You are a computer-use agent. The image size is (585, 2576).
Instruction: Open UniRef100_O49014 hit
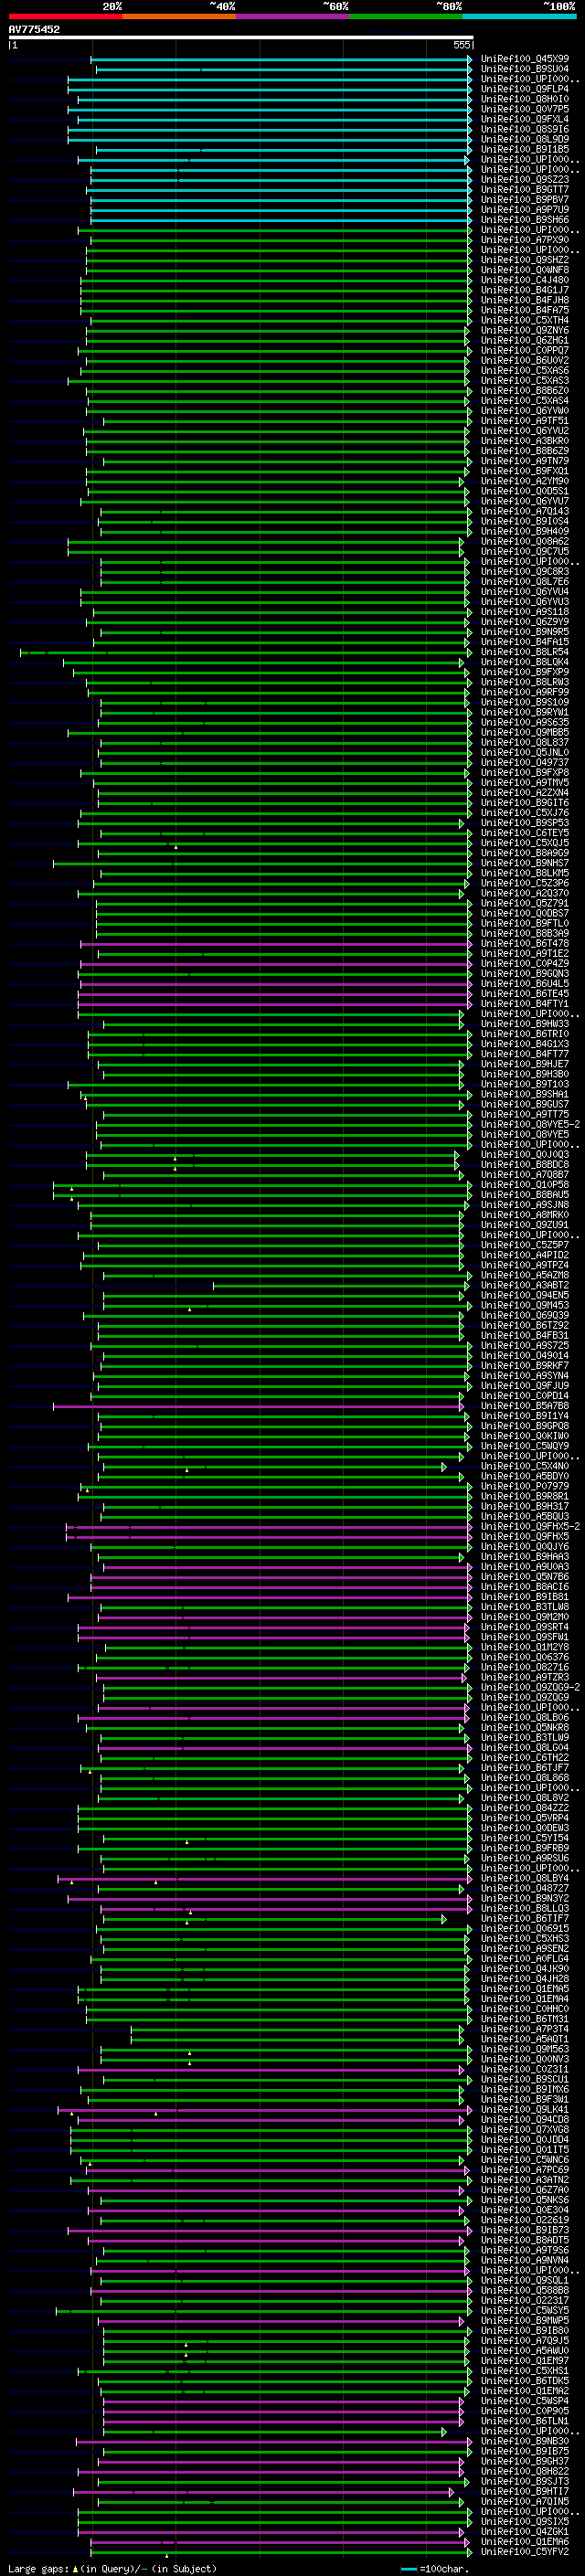point(524,1356)
